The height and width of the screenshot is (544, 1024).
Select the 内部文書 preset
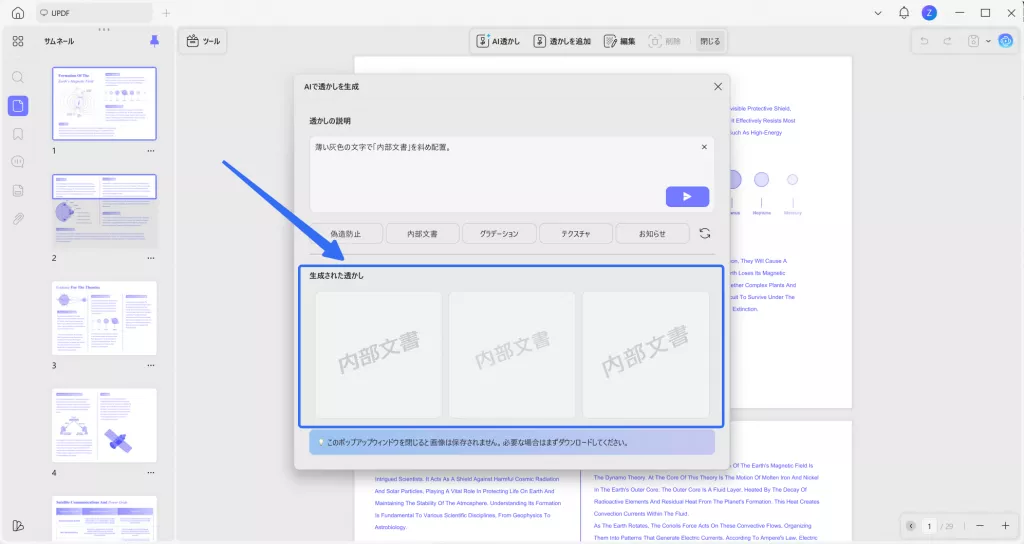pos(422,234)
